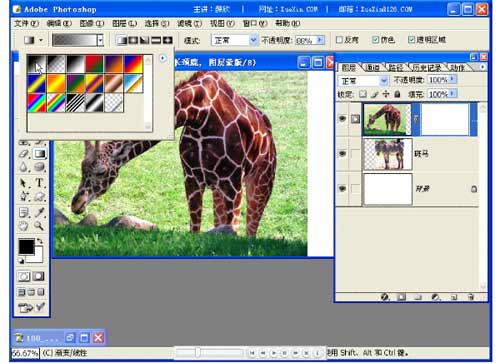This screenshot has height=363, width=500.
Task: Choose Linear gradient style
Action: (122, 41)
